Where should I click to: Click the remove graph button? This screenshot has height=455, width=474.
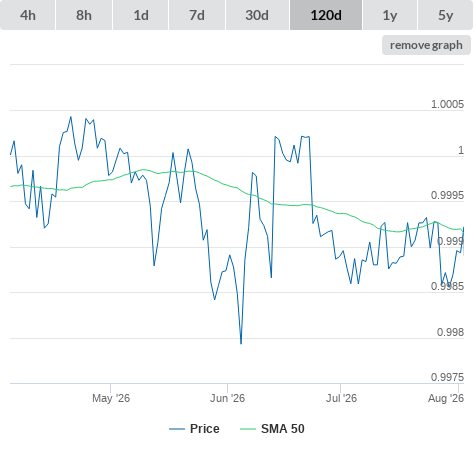tap(426, 45)
